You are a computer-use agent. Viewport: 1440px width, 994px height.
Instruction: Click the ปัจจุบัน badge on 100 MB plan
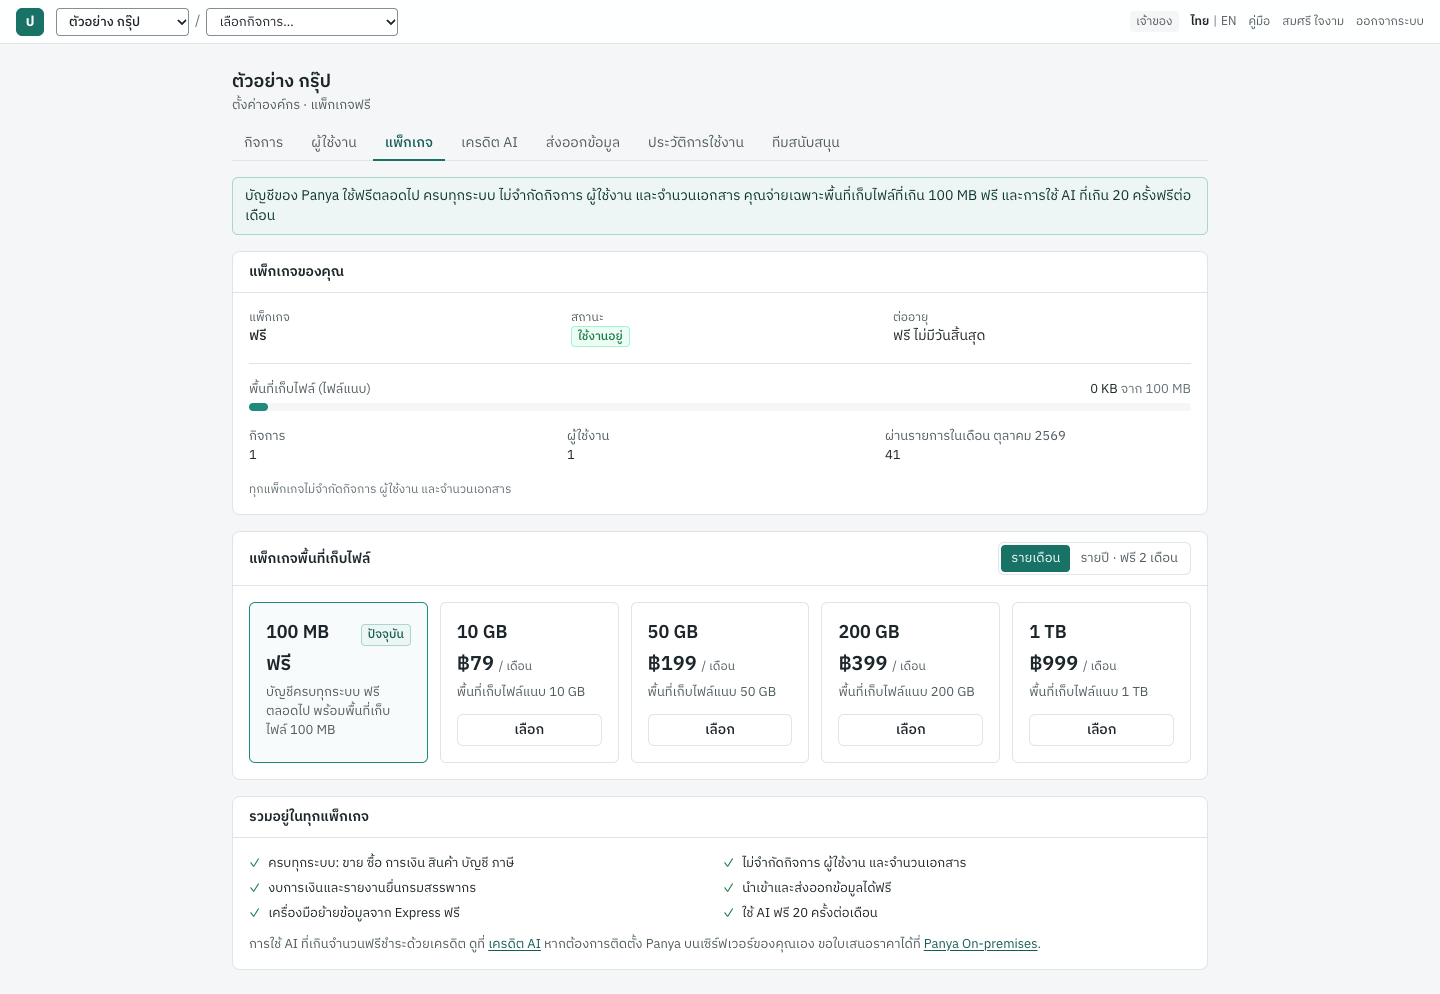tap(386, 634)
